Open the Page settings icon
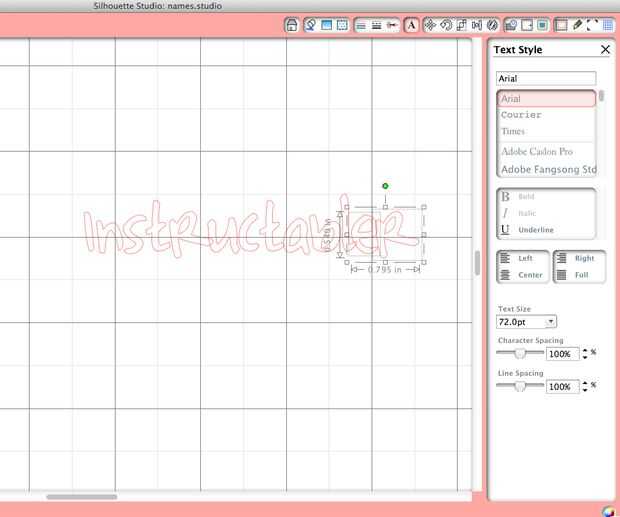 click(x=561, y=25)
